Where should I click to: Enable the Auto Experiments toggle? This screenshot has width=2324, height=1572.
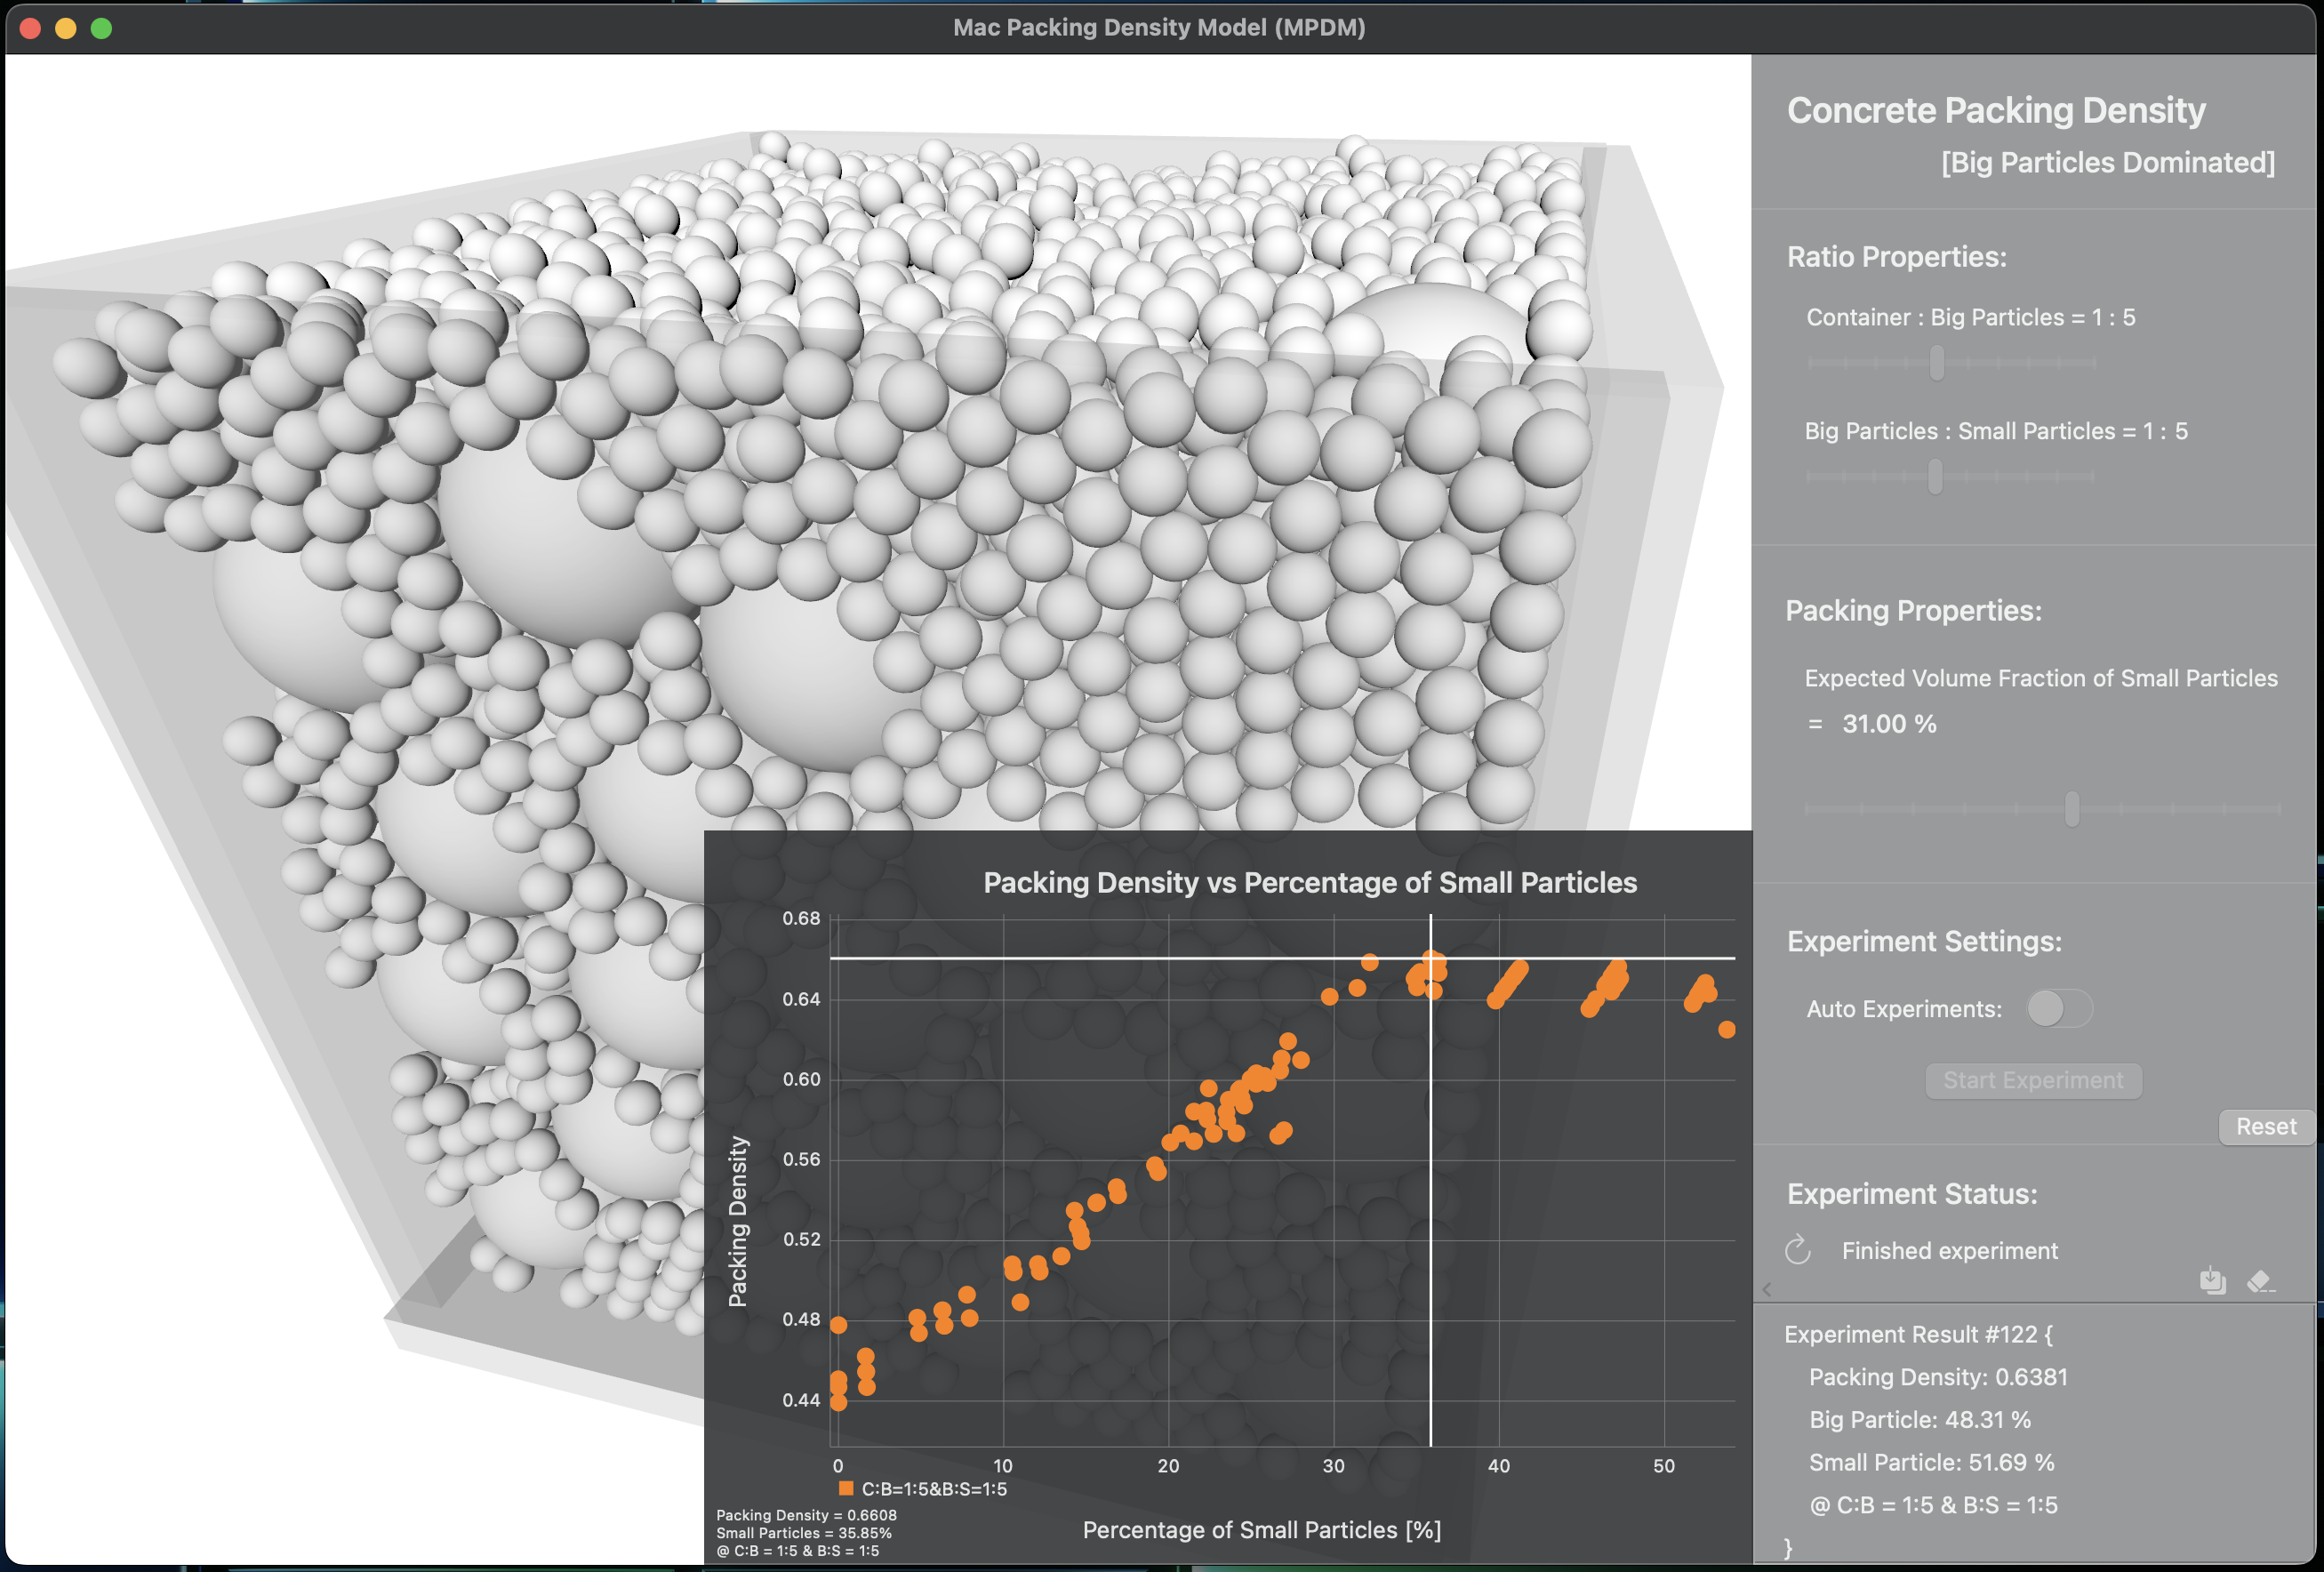click(2058, 1008)
